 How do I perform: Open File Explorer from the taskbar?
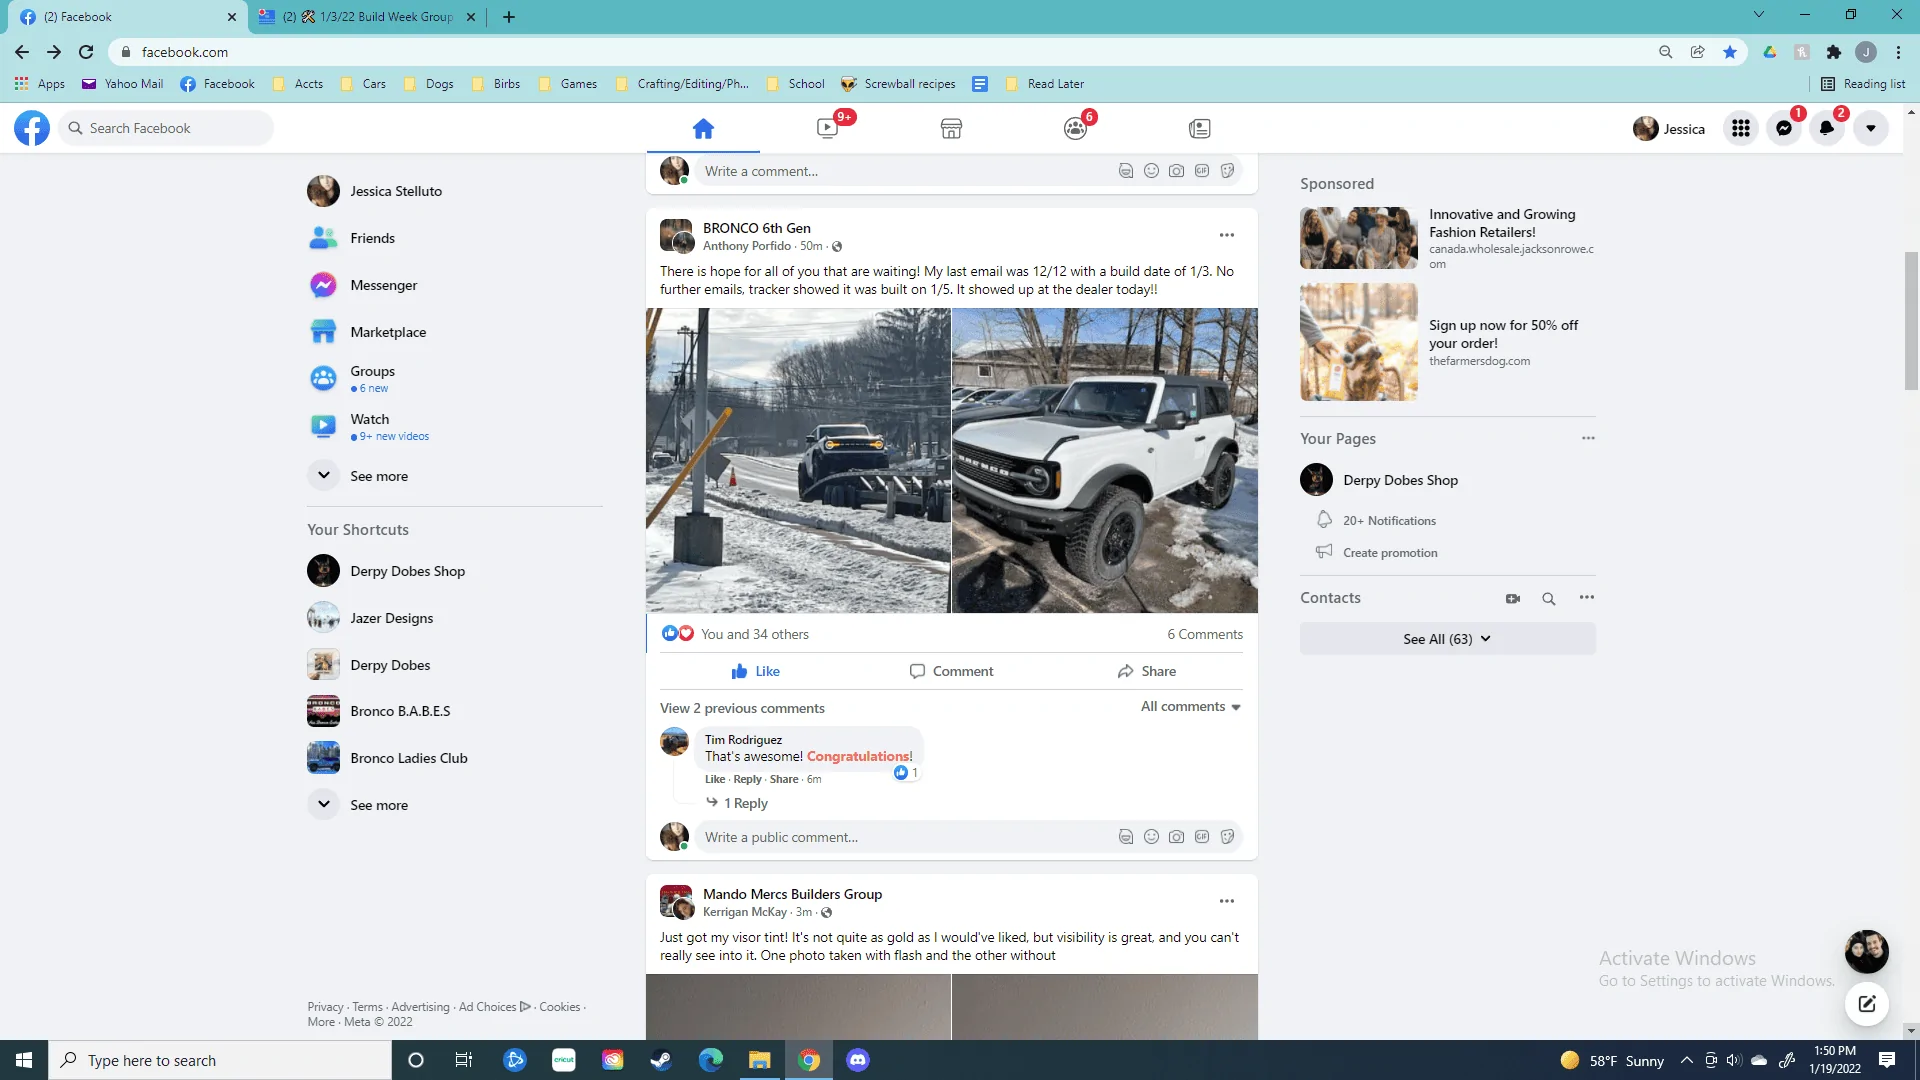[x=760, y=1060]
